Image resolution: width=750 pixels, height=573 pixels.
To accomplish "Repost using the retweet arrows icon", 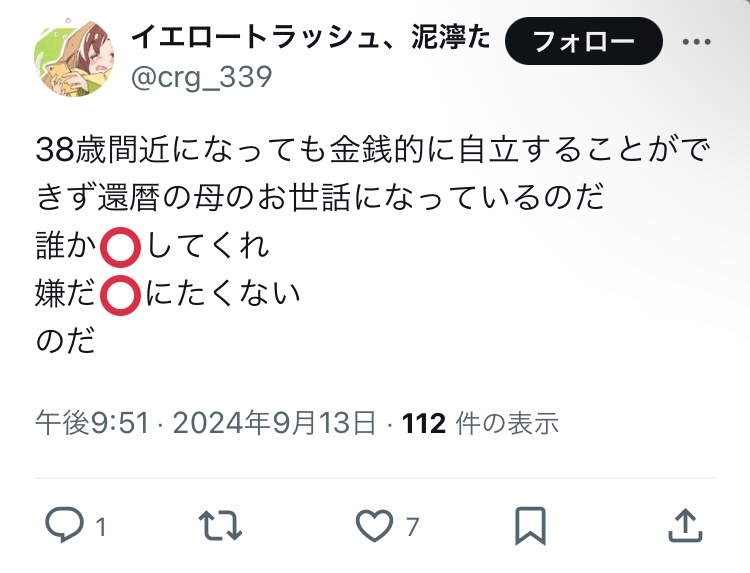I will tap(220, 526).
